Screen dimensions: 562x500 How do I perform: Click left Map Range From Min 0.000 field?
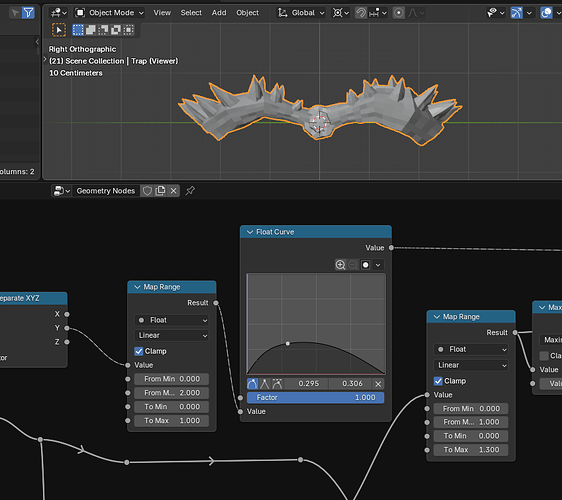coord(172,379)
